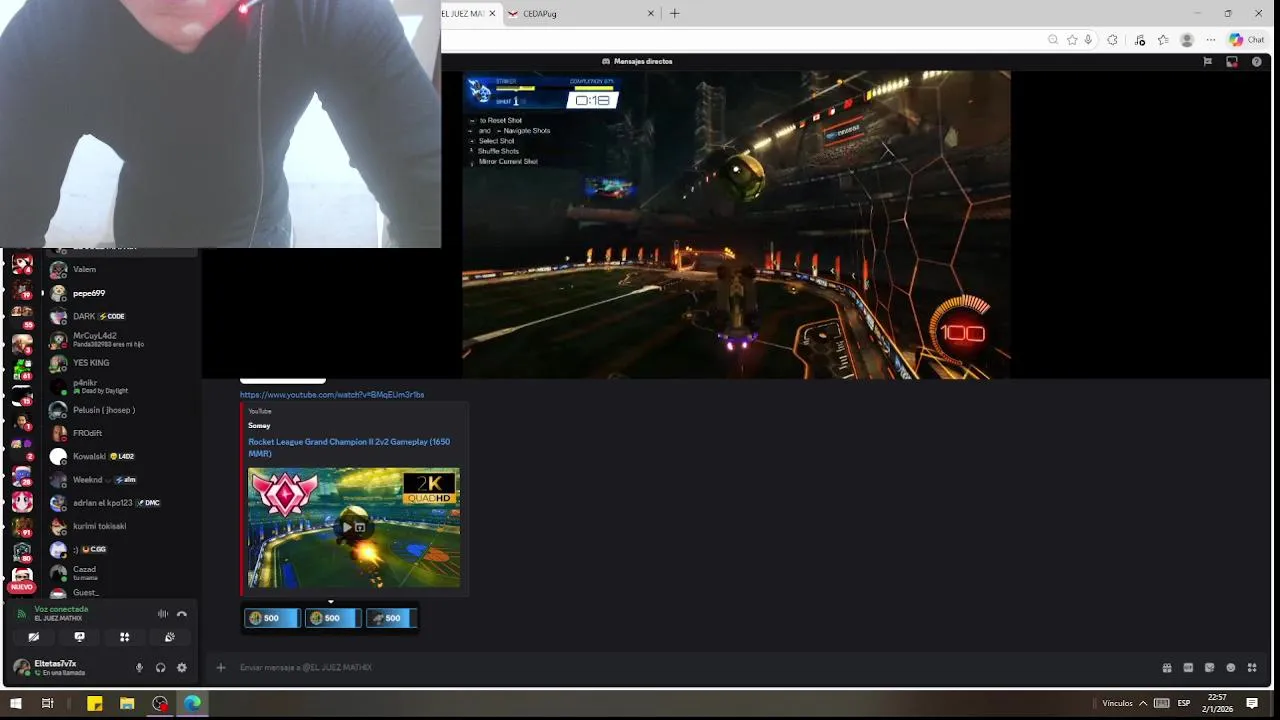
Task: Open the gift icon in message bar
Action: click(x=1167, y=667)
